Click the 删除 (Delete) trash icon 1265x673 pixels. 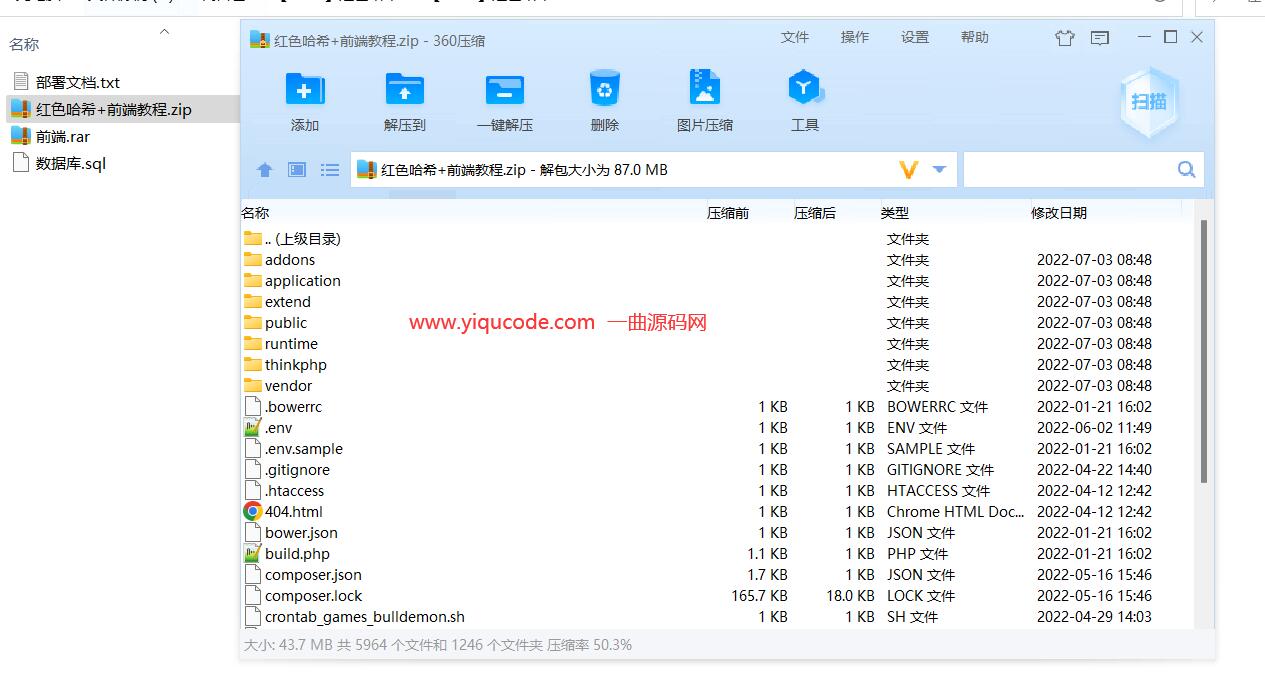[605, 88]
